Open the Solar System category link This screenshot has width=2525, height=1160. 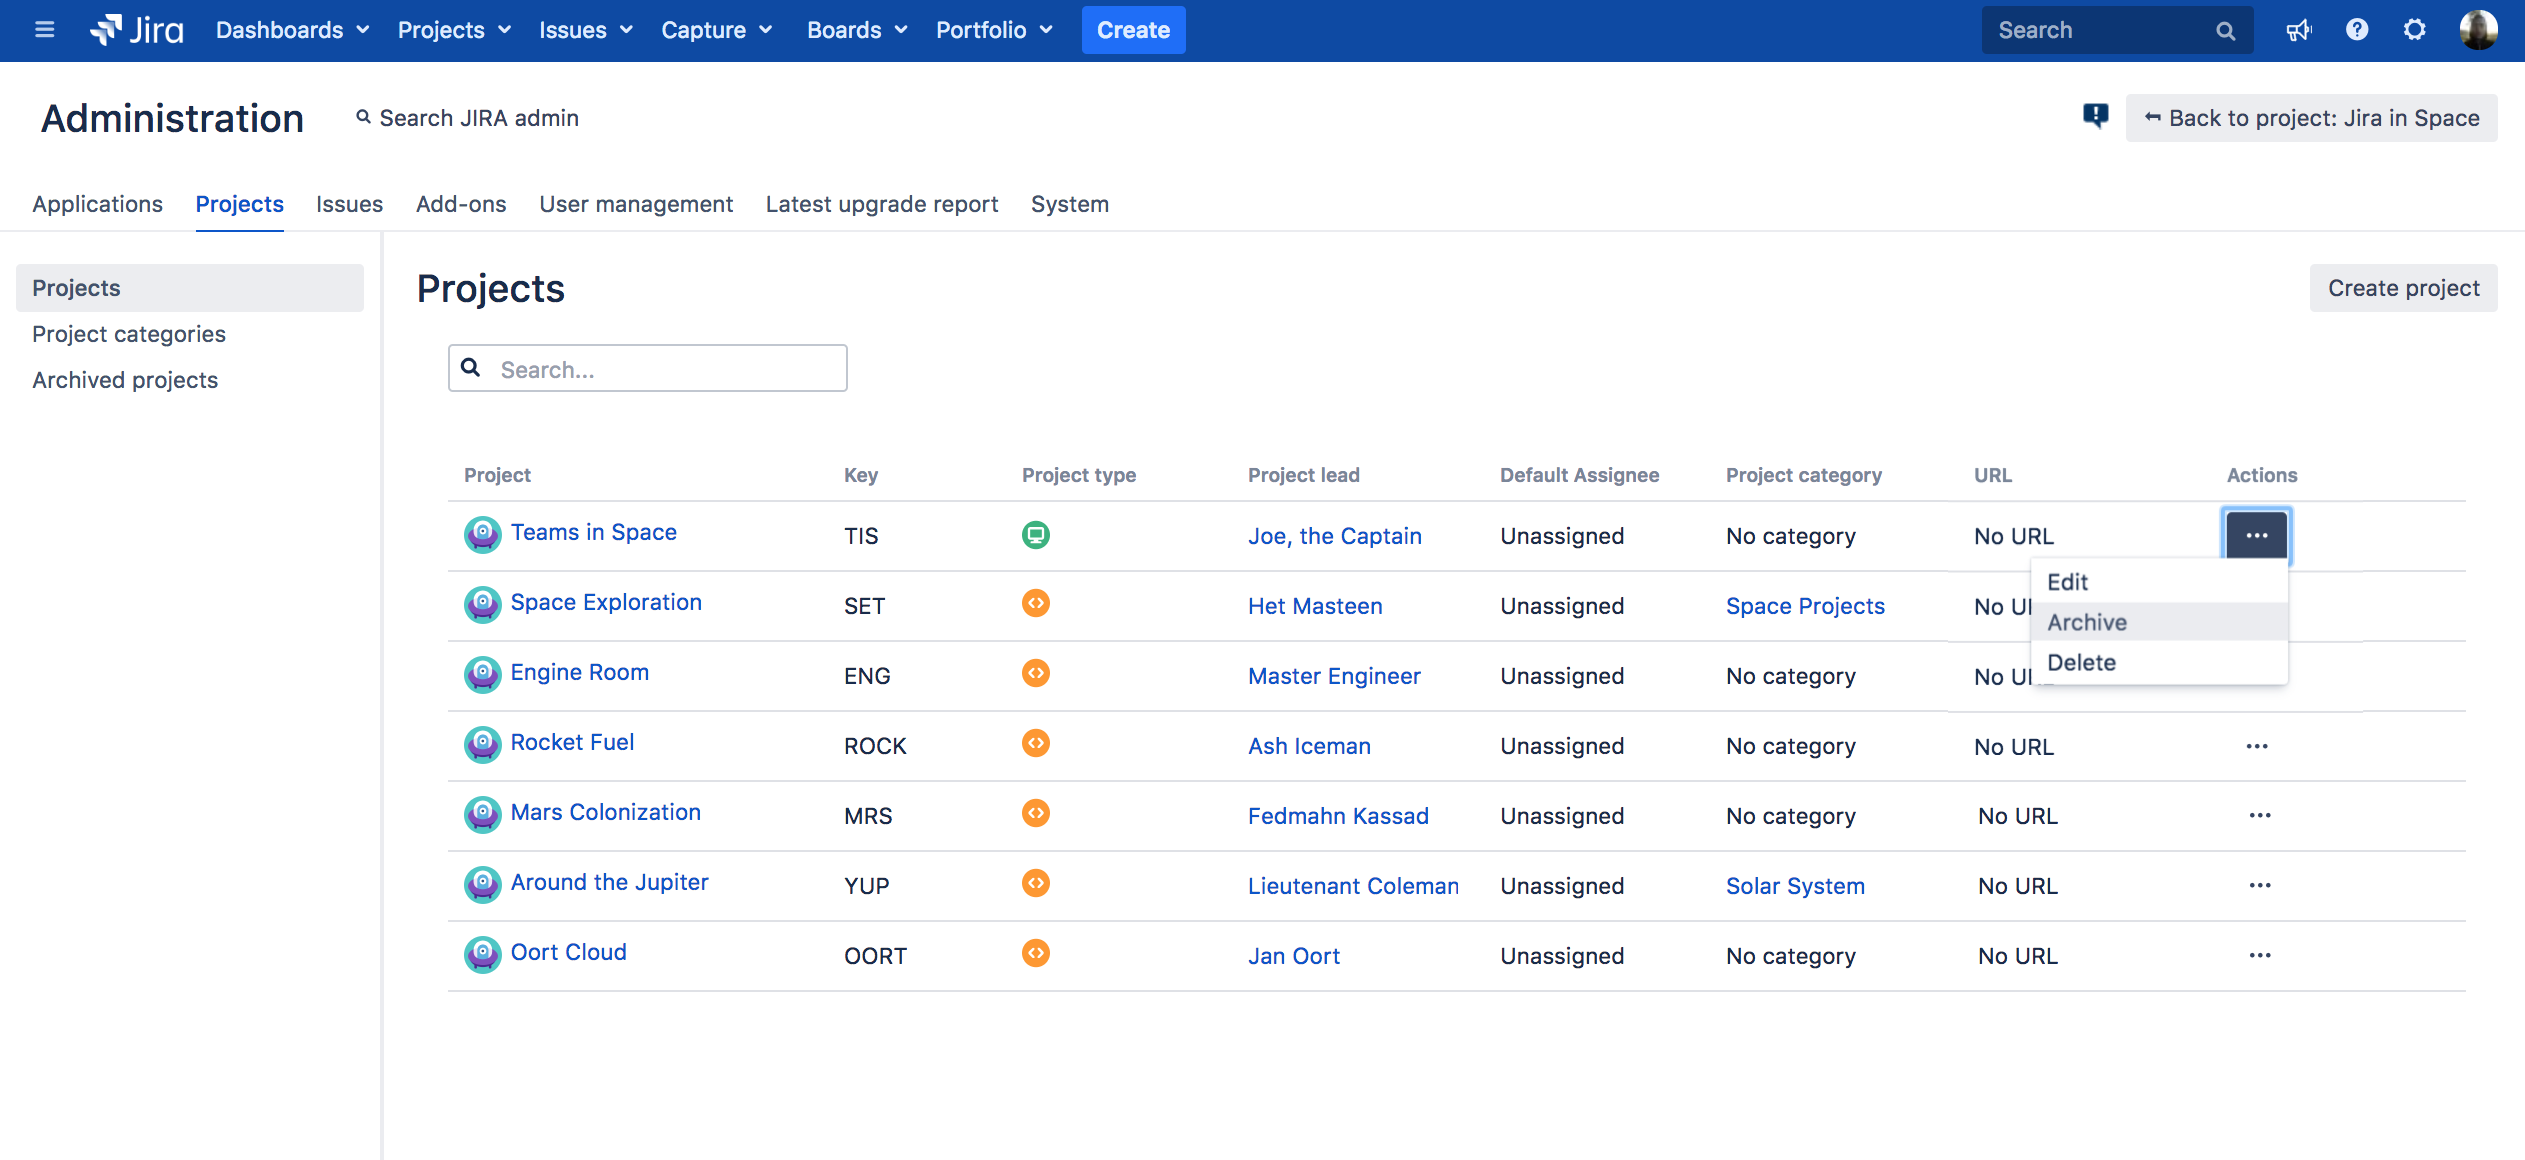1795,886
